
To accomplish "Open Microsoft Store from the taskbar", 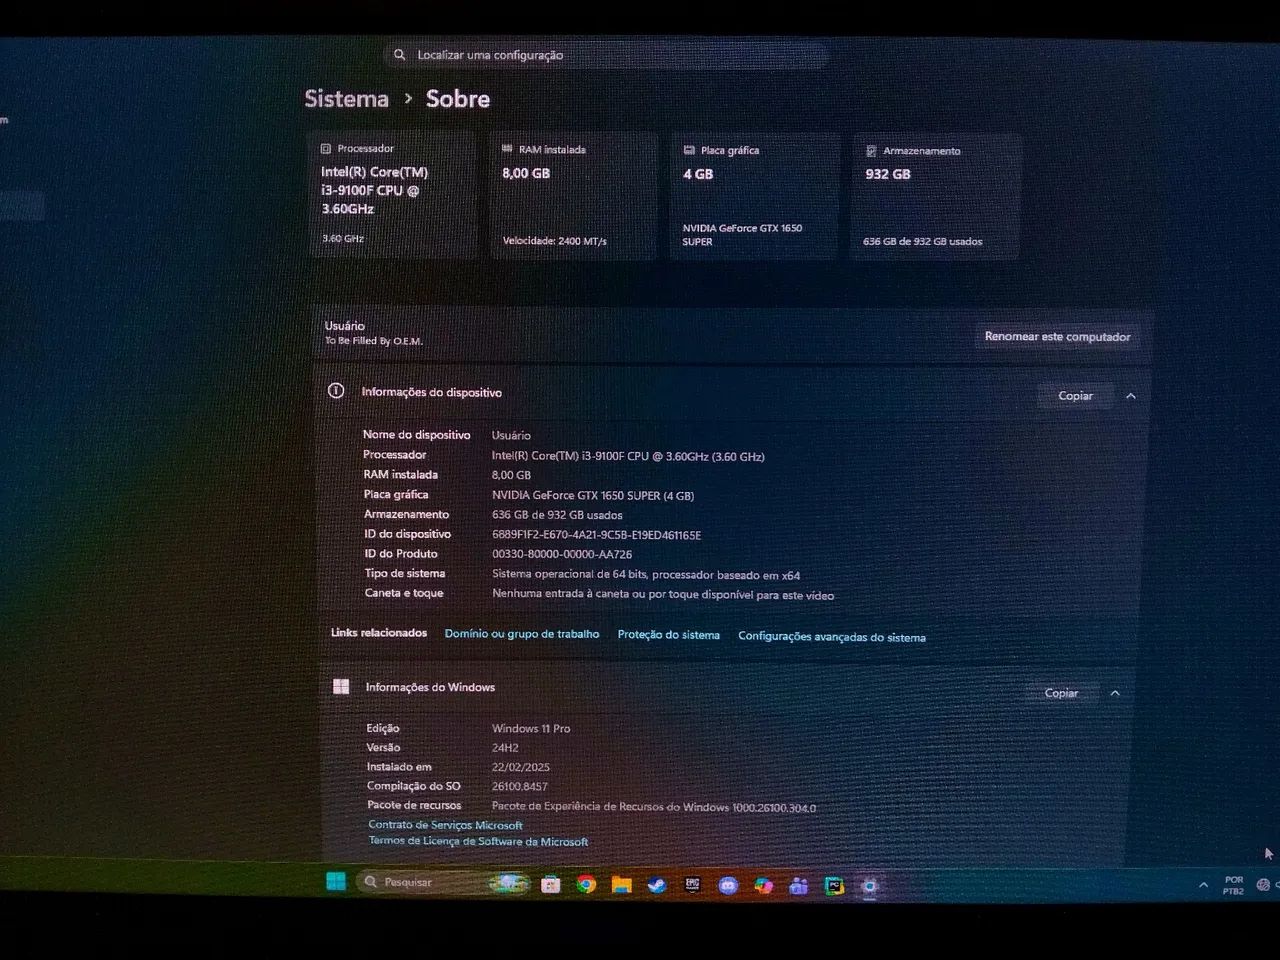I will click(550, 885).
